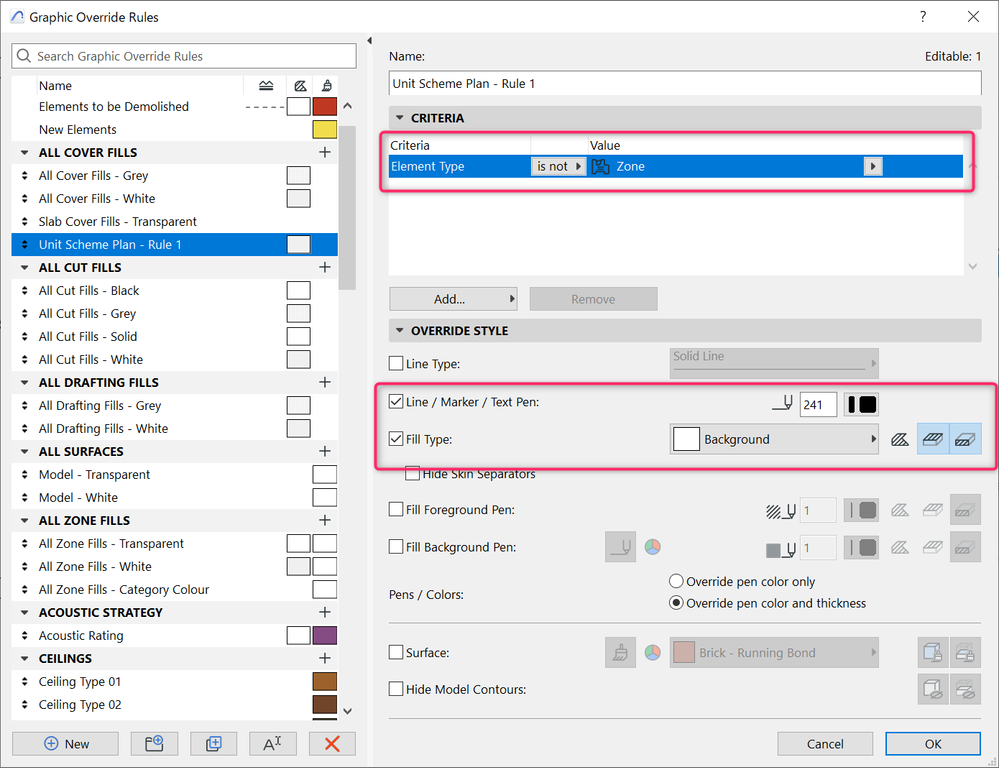Click cover fill icon in Fill Foreground Pen row

click(x=933, y=510)
